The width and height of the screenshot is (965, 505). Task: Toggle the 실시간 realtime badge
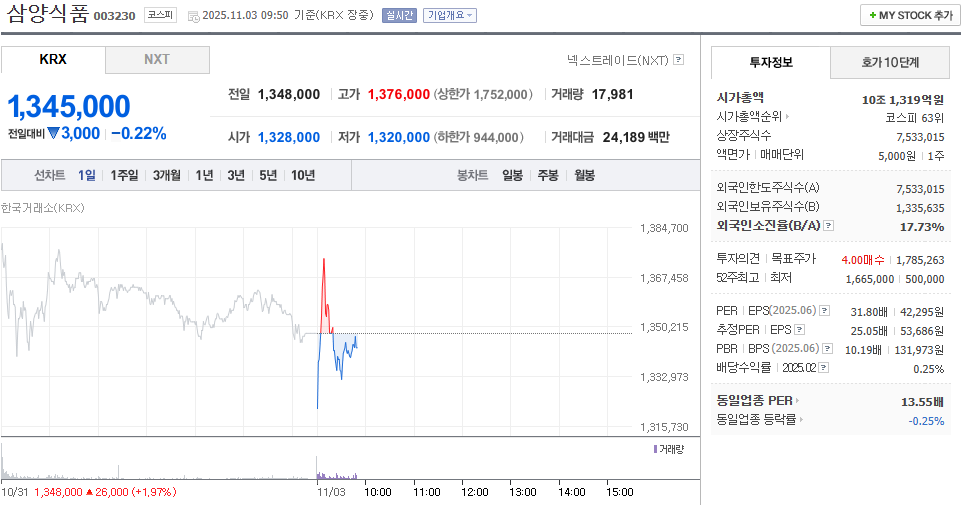click(x=399, y=15)
